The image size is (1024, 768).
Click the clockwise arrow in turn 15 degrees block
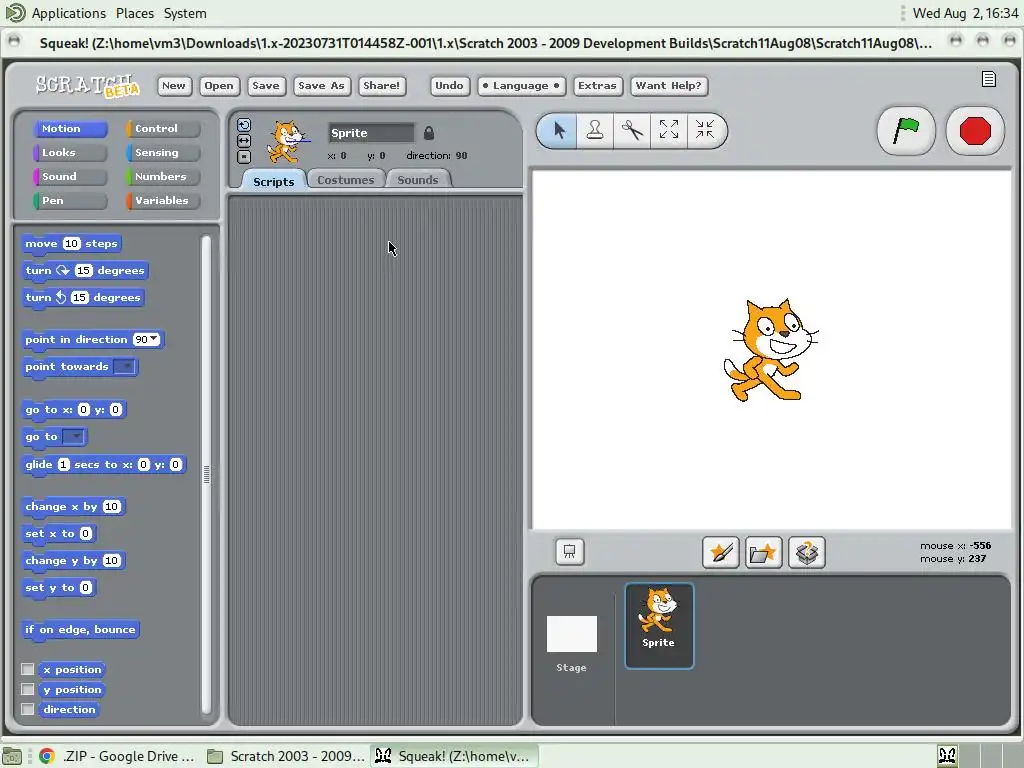63,270
